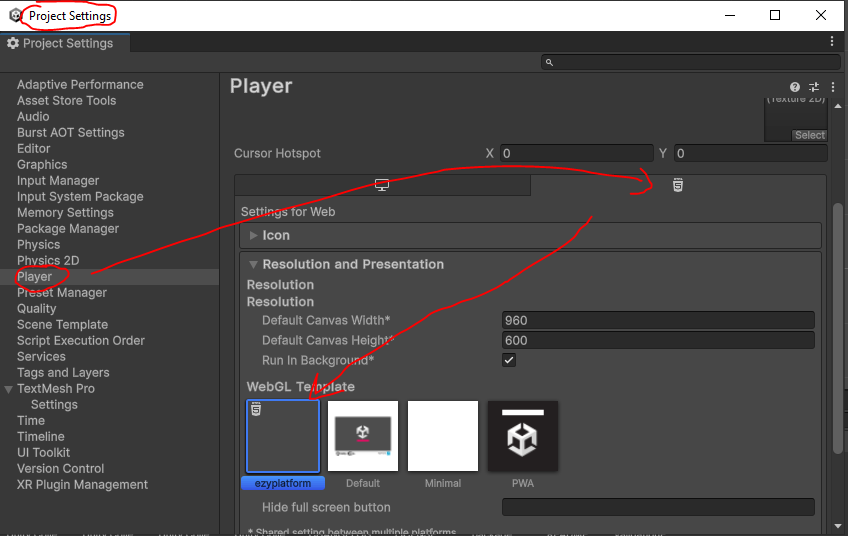848x536 pixels.
Task: Select the Default WebGL template
Action: coord(363,436)
